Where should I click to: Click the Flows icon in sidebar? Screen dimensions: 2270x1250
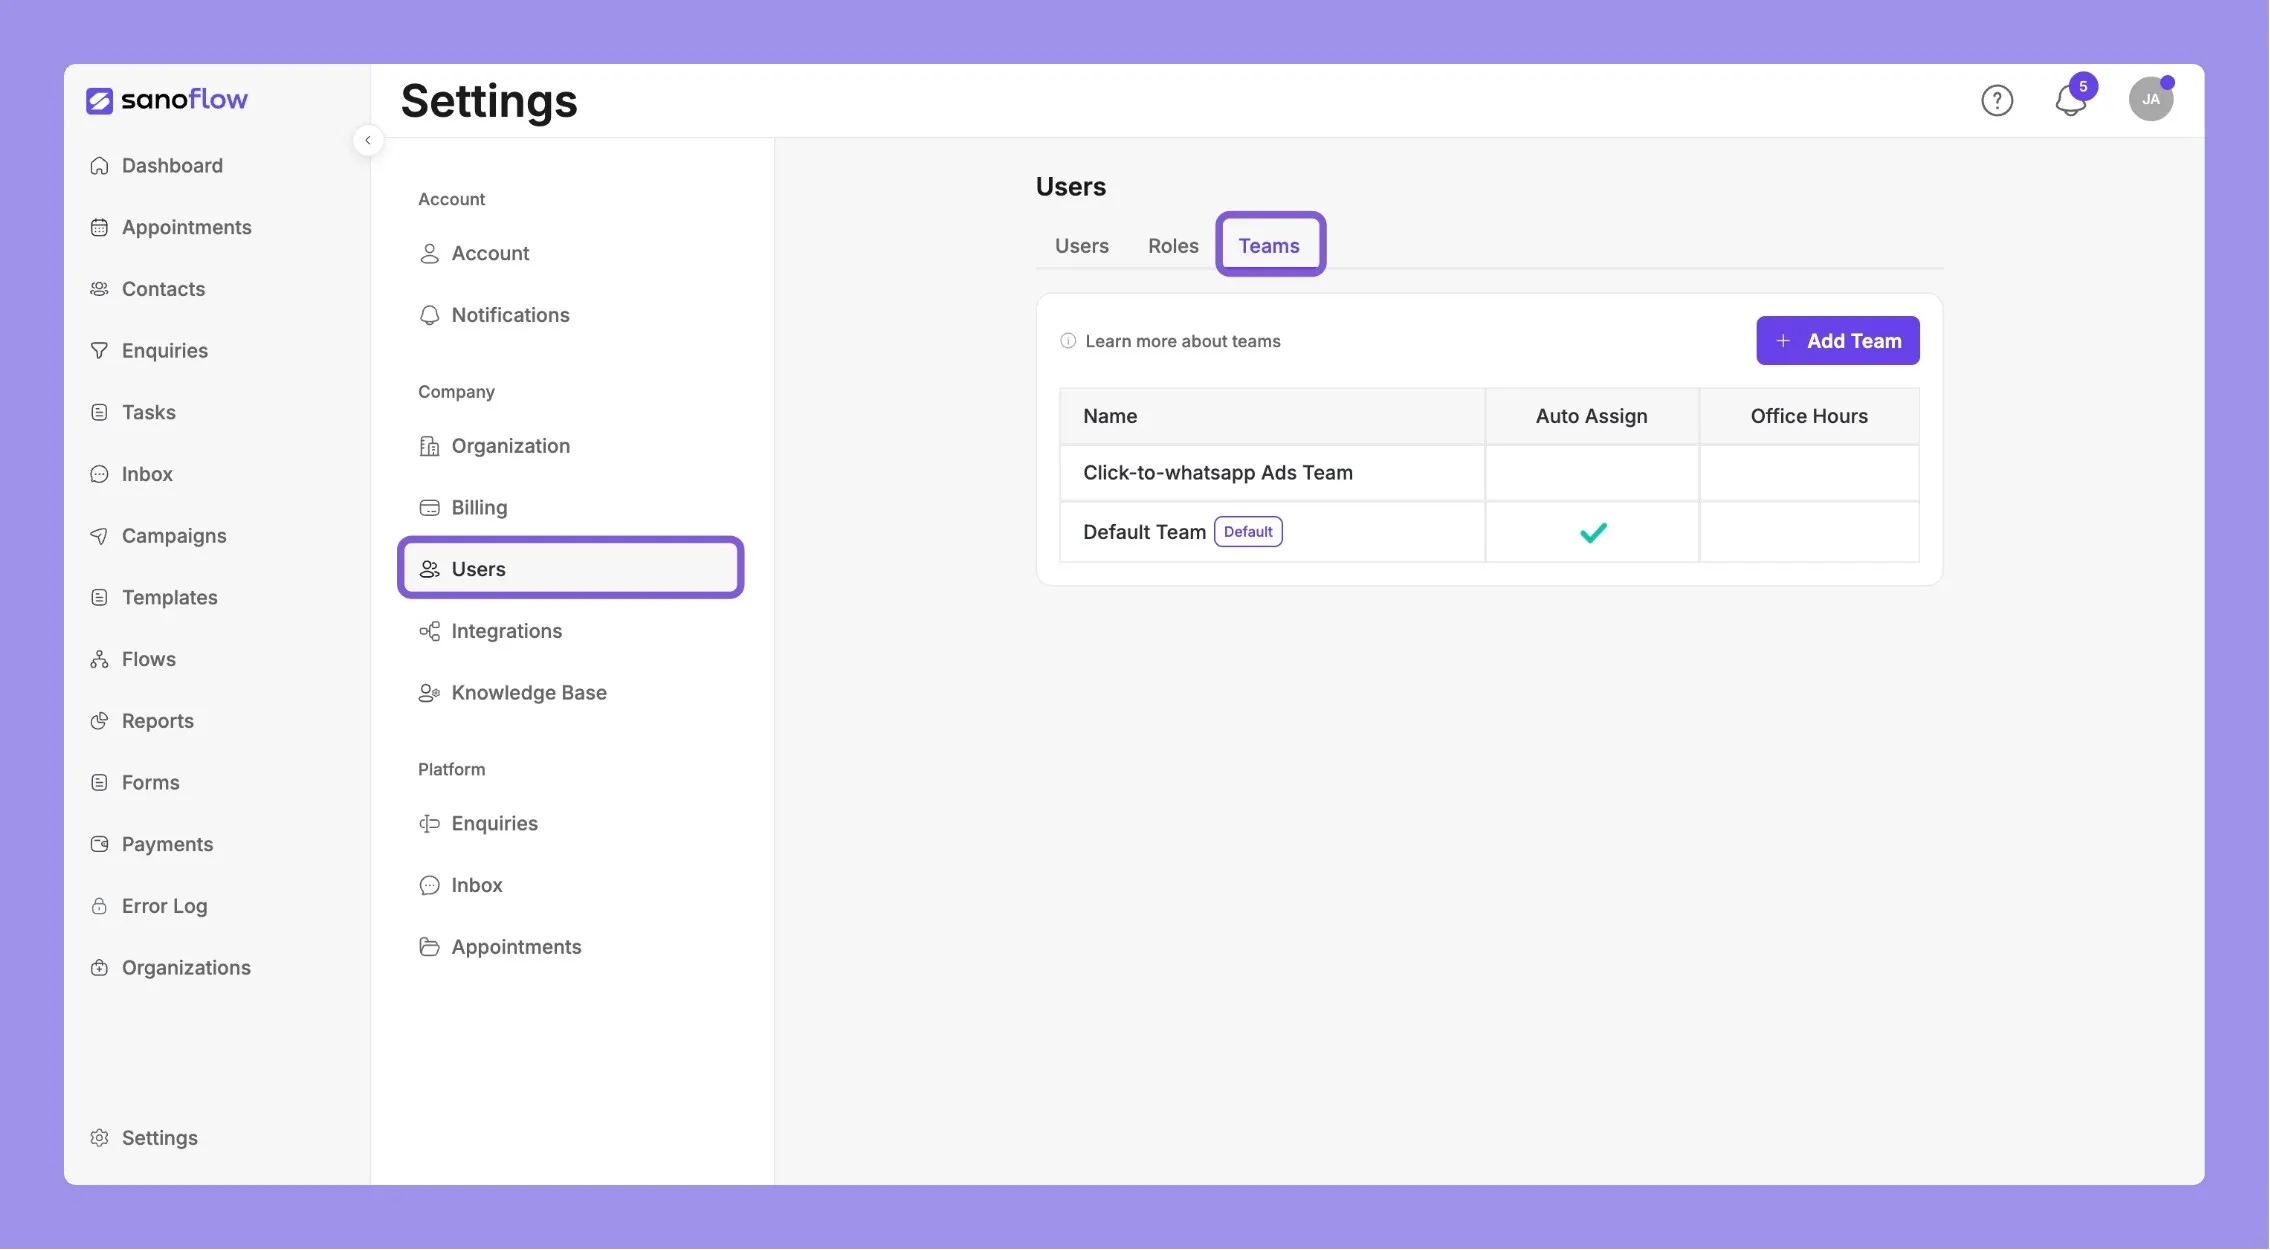(99, 659)
